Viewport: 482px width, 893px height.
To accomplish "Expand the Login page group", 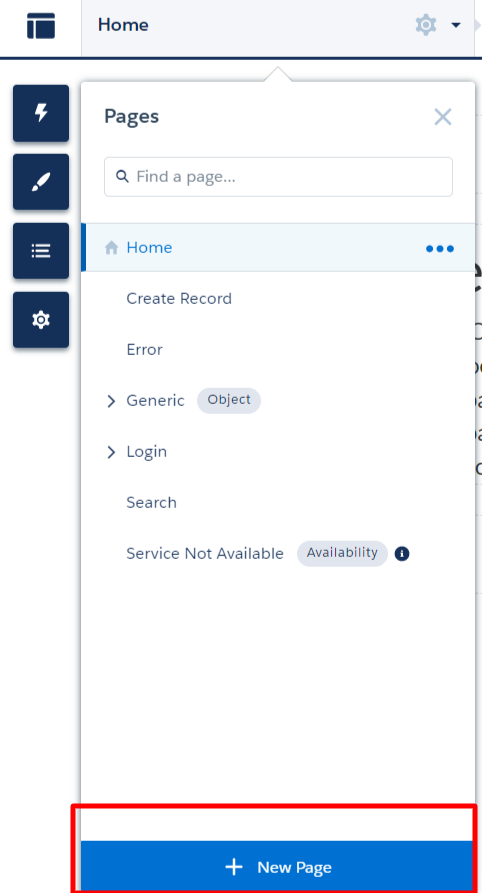I will [111, 452].
